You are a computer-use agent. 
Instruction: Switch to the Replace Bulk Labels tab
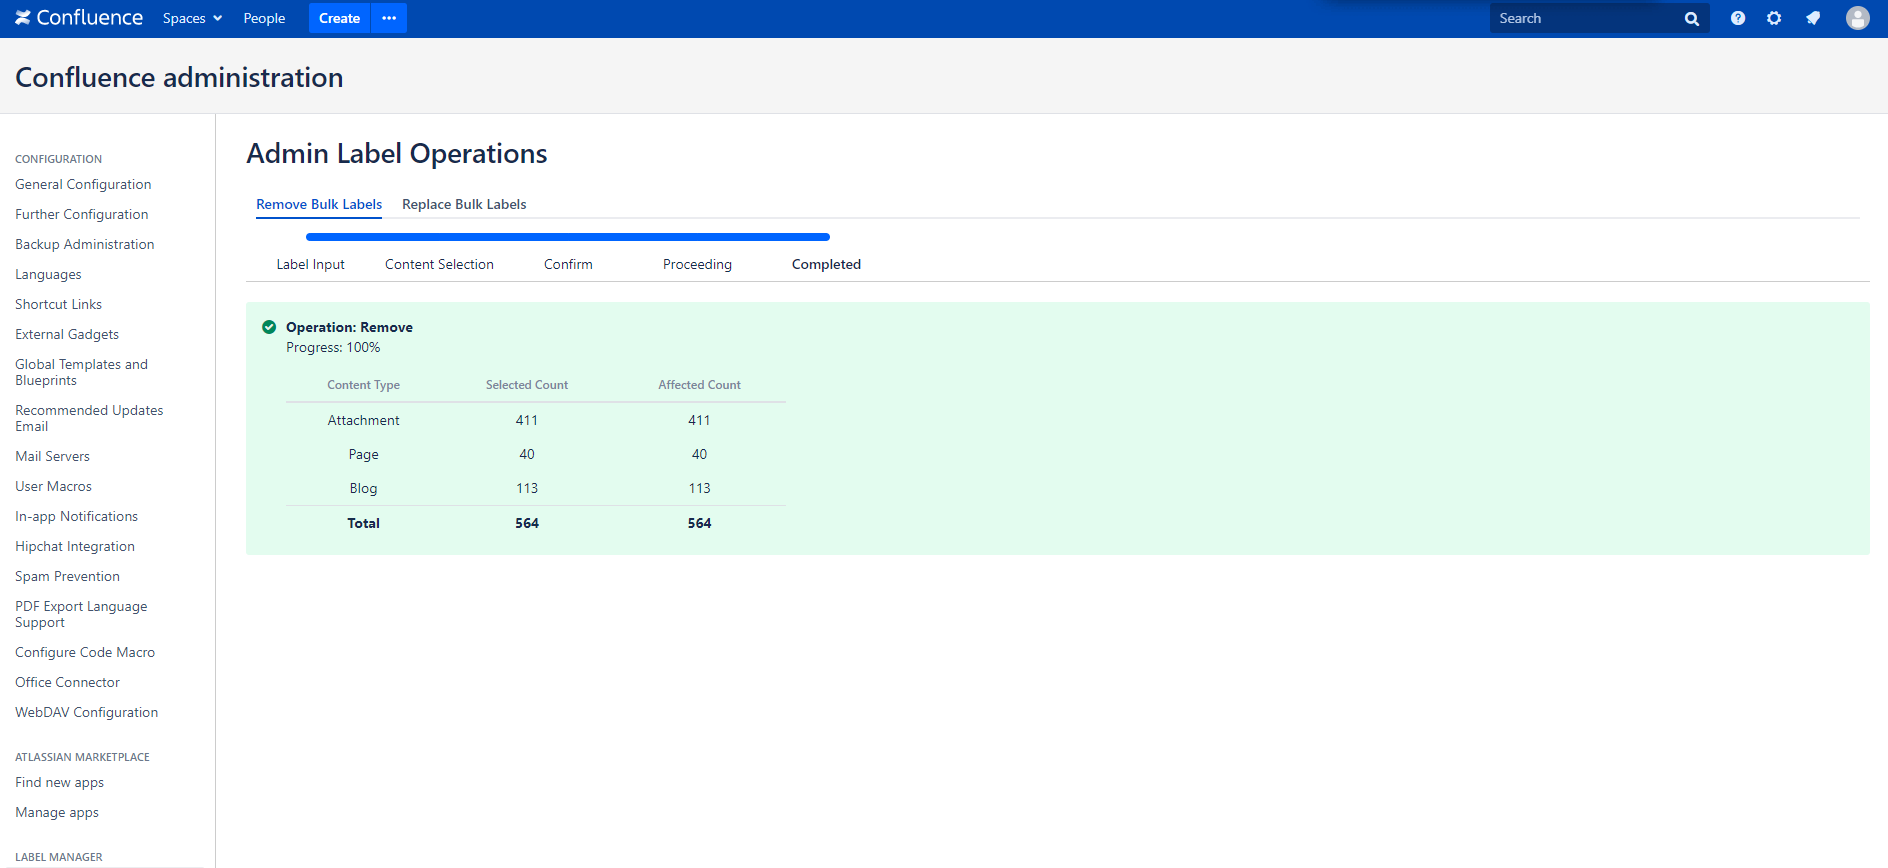click(464, 204)
